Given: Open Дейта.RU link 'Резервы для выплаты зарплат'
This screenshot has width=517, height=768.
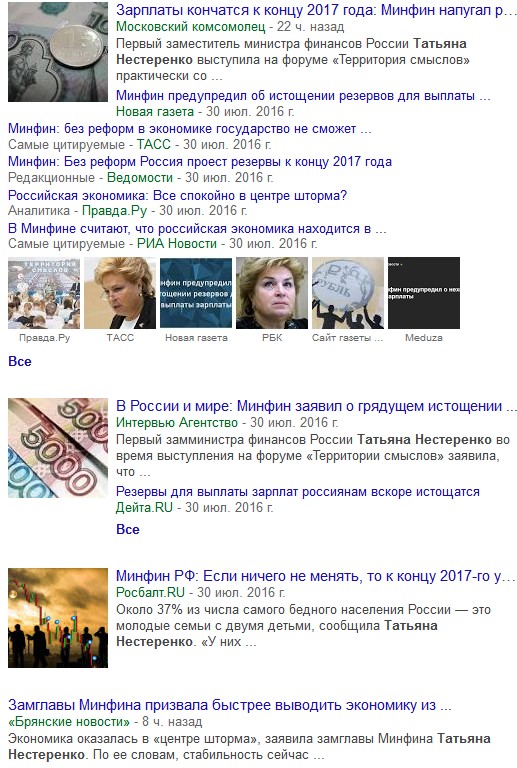Looking at the screenshot, I should (x=298, y=492).
